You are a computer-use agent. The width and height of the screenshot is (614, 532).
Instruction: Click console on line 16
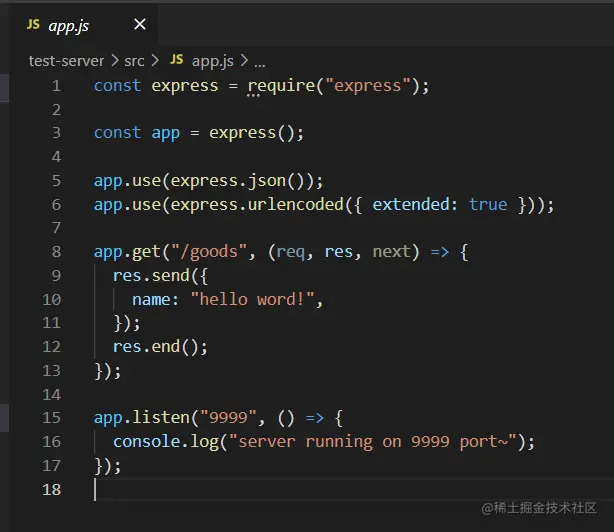[146, 442]
